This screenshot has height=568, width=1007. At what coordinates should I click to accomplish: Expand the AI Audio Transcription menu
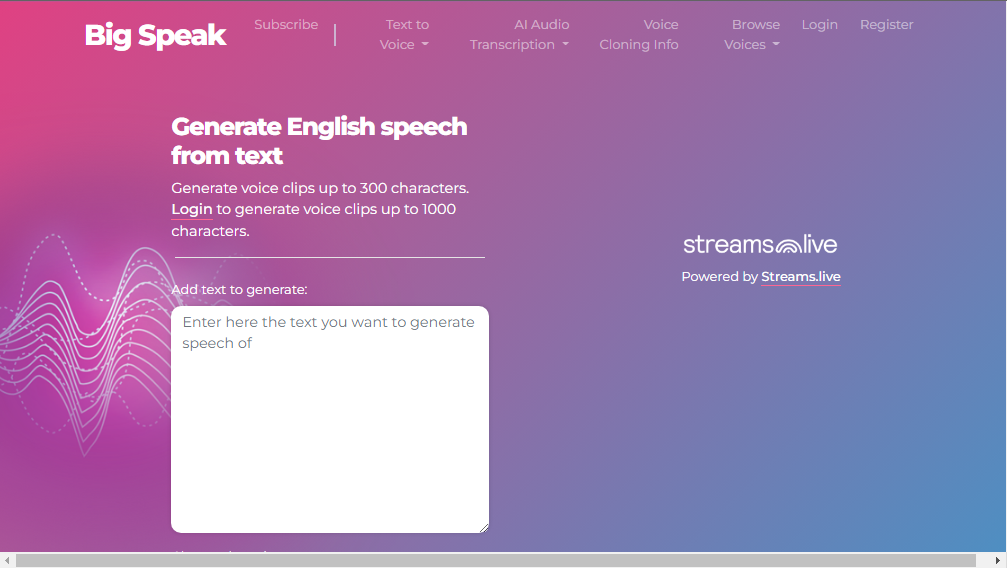click(x=519, y=35)
